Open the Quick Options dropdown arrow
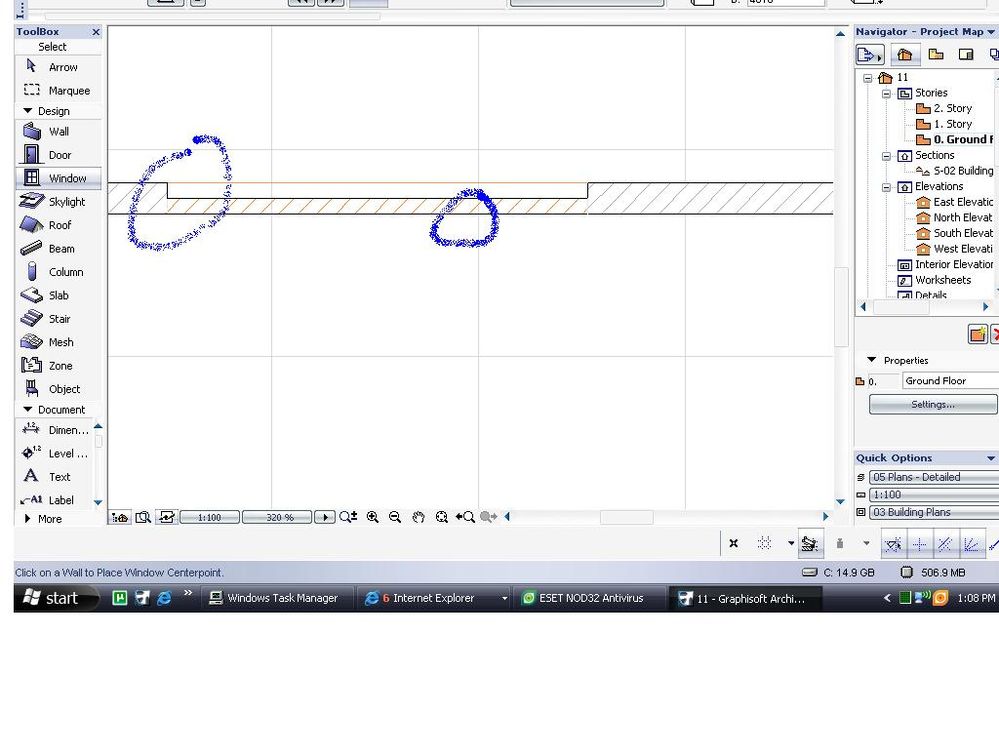The width and height of the screenshot is (999, 749). [991, 458]
